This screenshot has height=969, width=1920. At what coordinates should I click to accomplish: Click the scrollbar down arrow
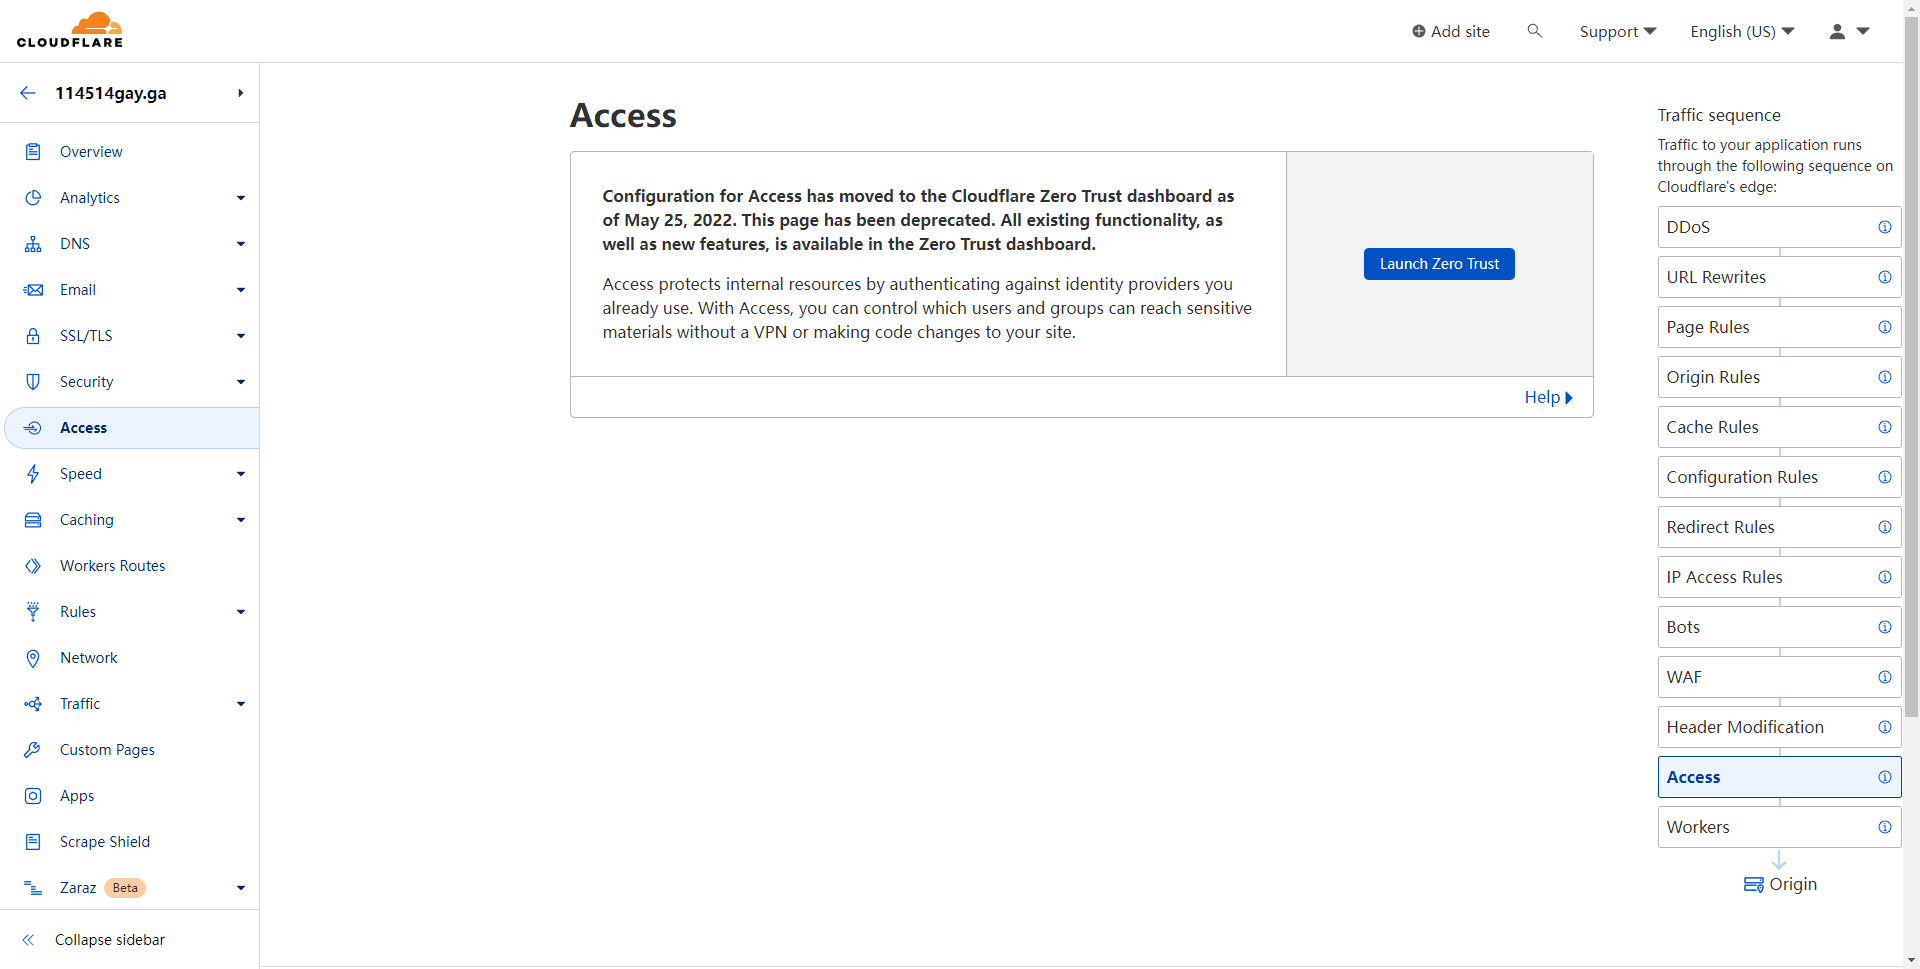[1911, 960]
